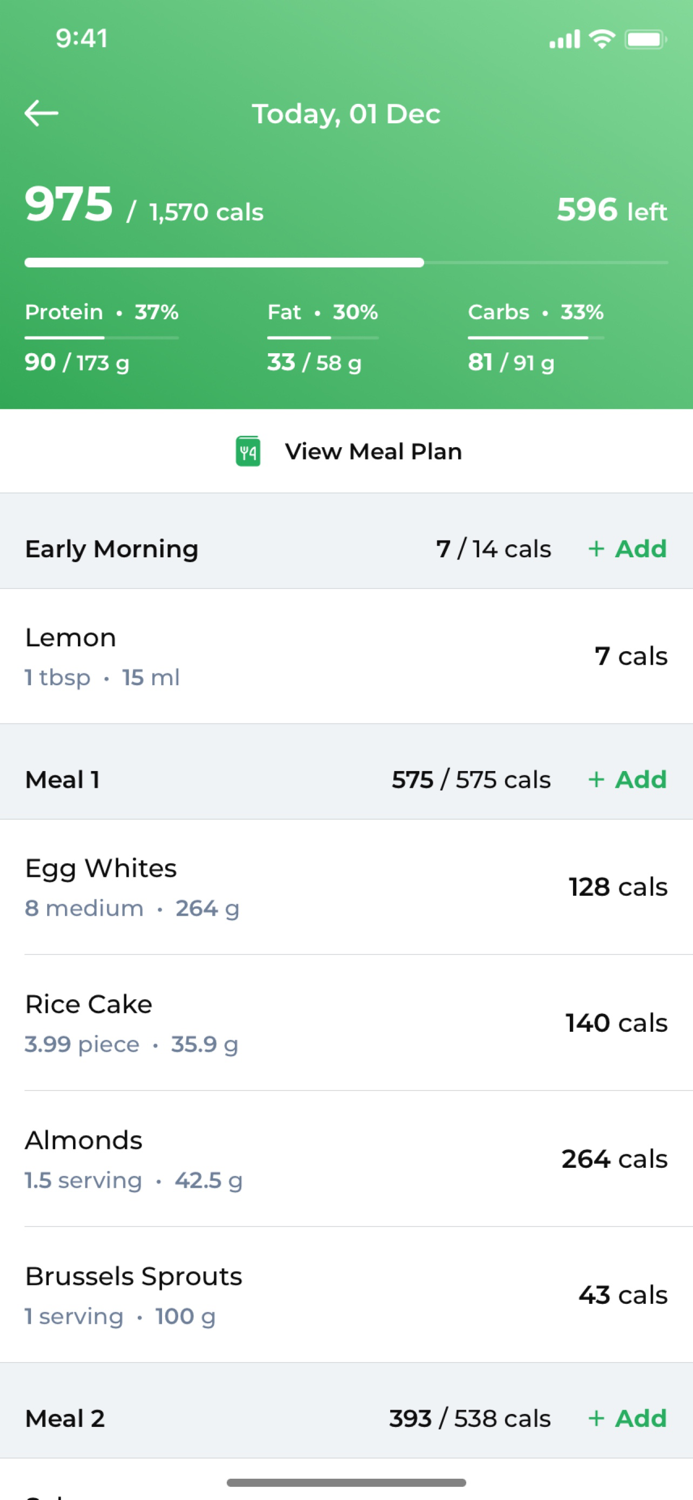Tap the Protein macro progress bar

point(101,338)
